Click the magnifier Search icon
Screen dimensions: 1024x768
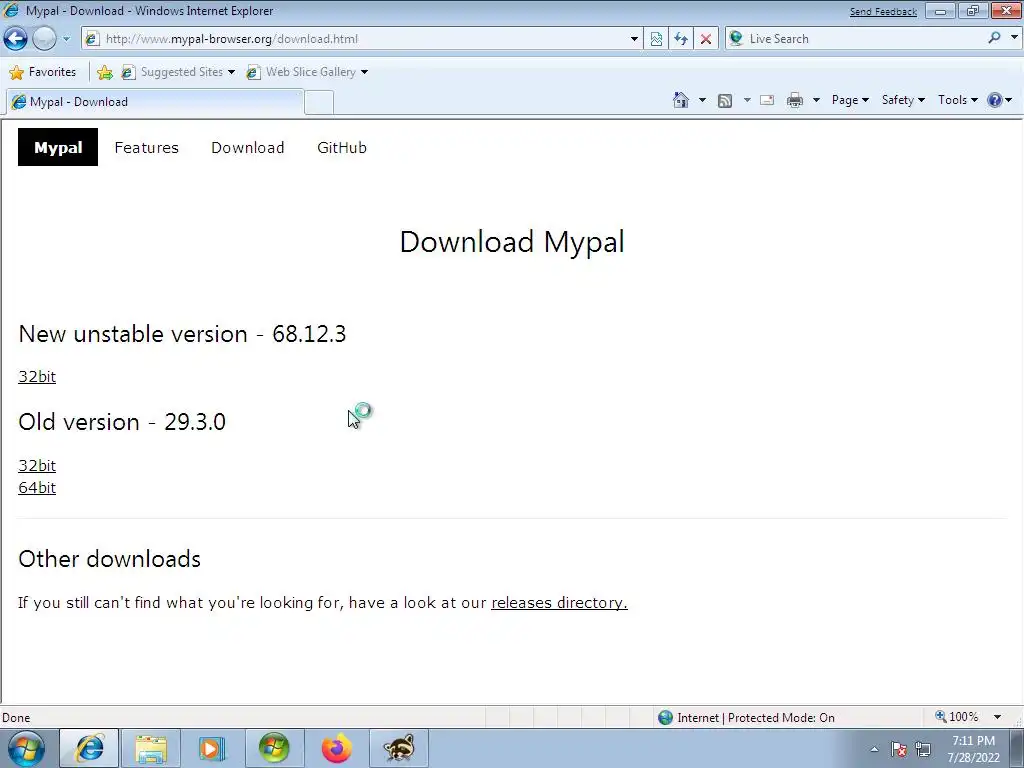pos(995,38)
